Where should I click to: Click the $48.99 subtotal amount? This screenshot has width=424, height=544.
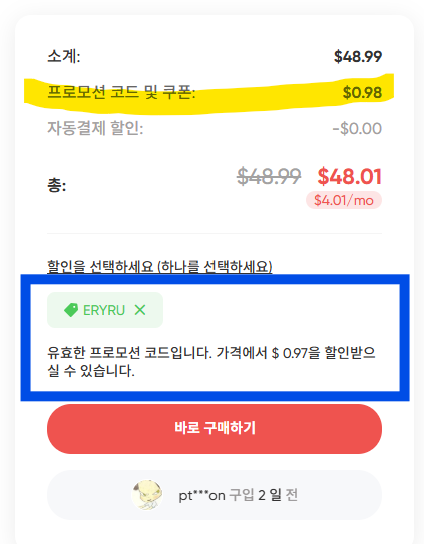(358, 56)
